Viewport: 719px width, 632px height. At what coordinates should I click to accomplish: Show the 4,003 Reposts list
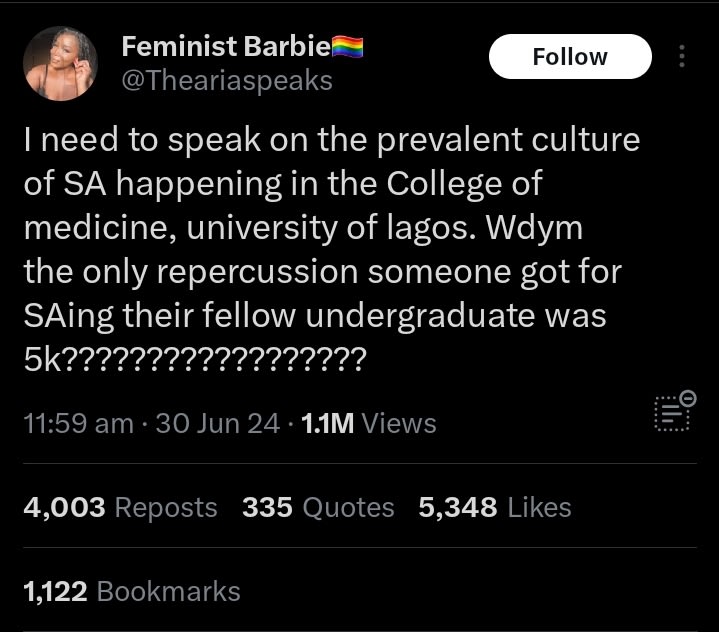tap(120, 507)
